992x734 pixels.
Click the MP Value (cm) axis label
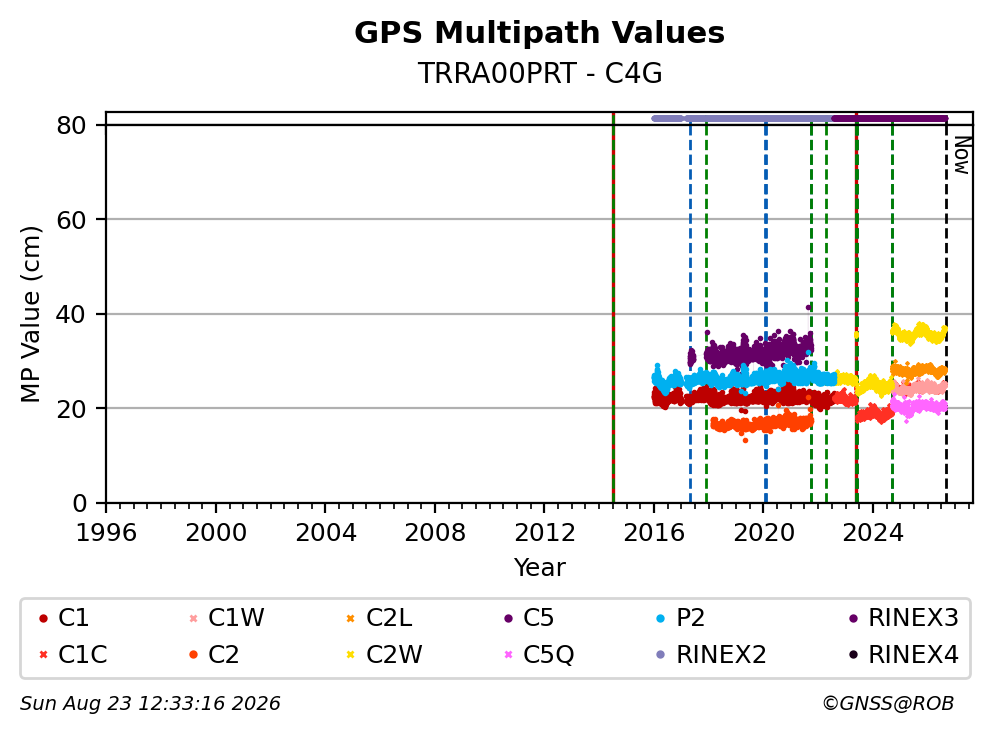pos(30,314)
